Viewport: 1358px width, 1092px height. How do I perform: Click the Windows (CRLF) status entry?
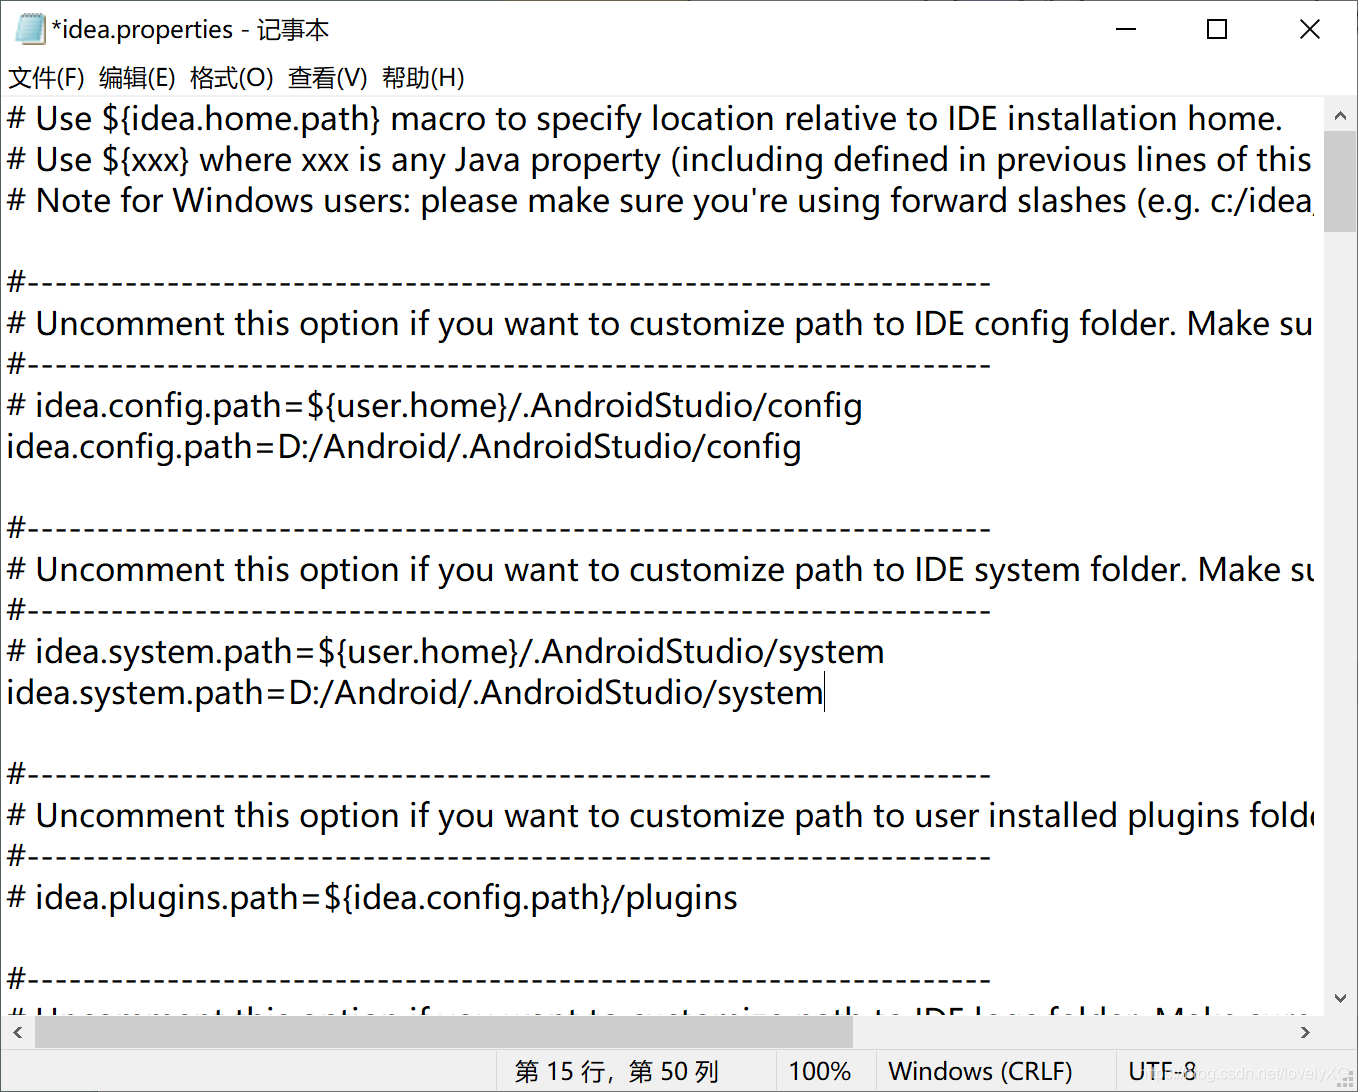(x=980, y=1071)
